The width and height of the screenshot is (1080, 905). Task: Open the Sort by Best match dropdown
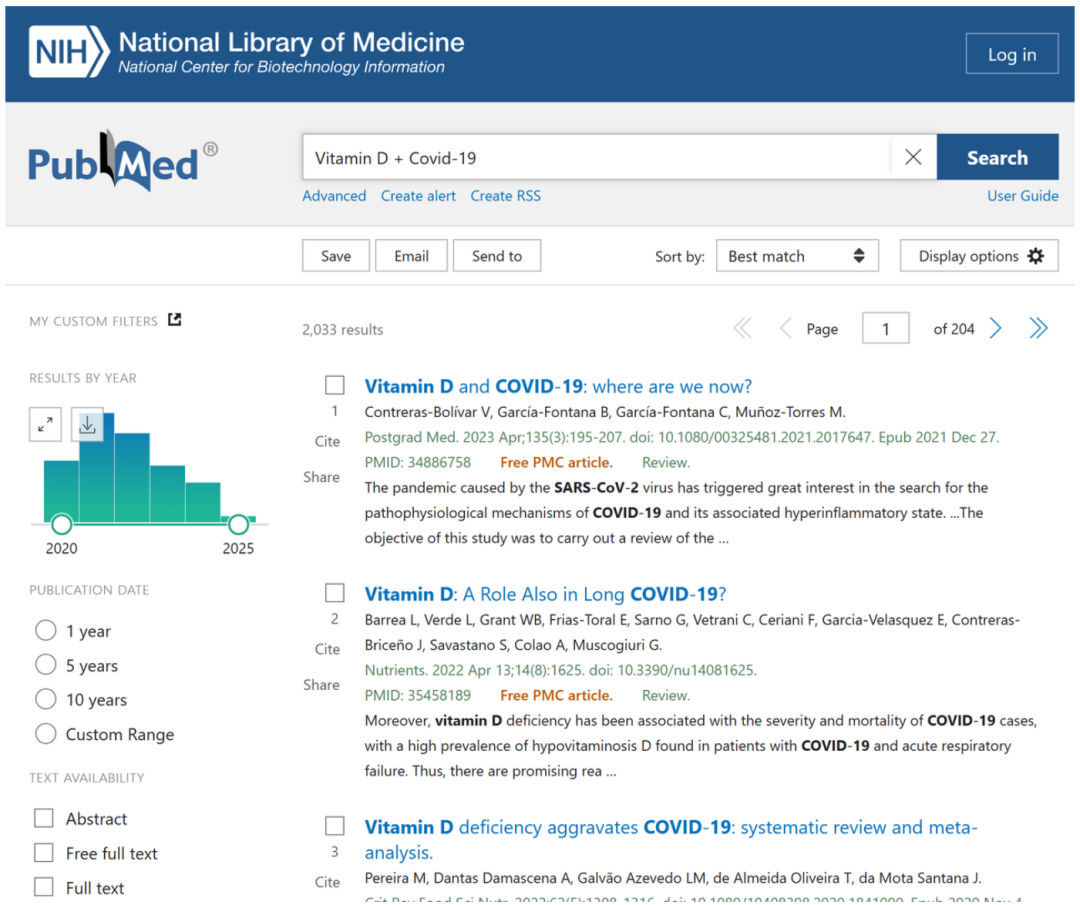(797, 256)
